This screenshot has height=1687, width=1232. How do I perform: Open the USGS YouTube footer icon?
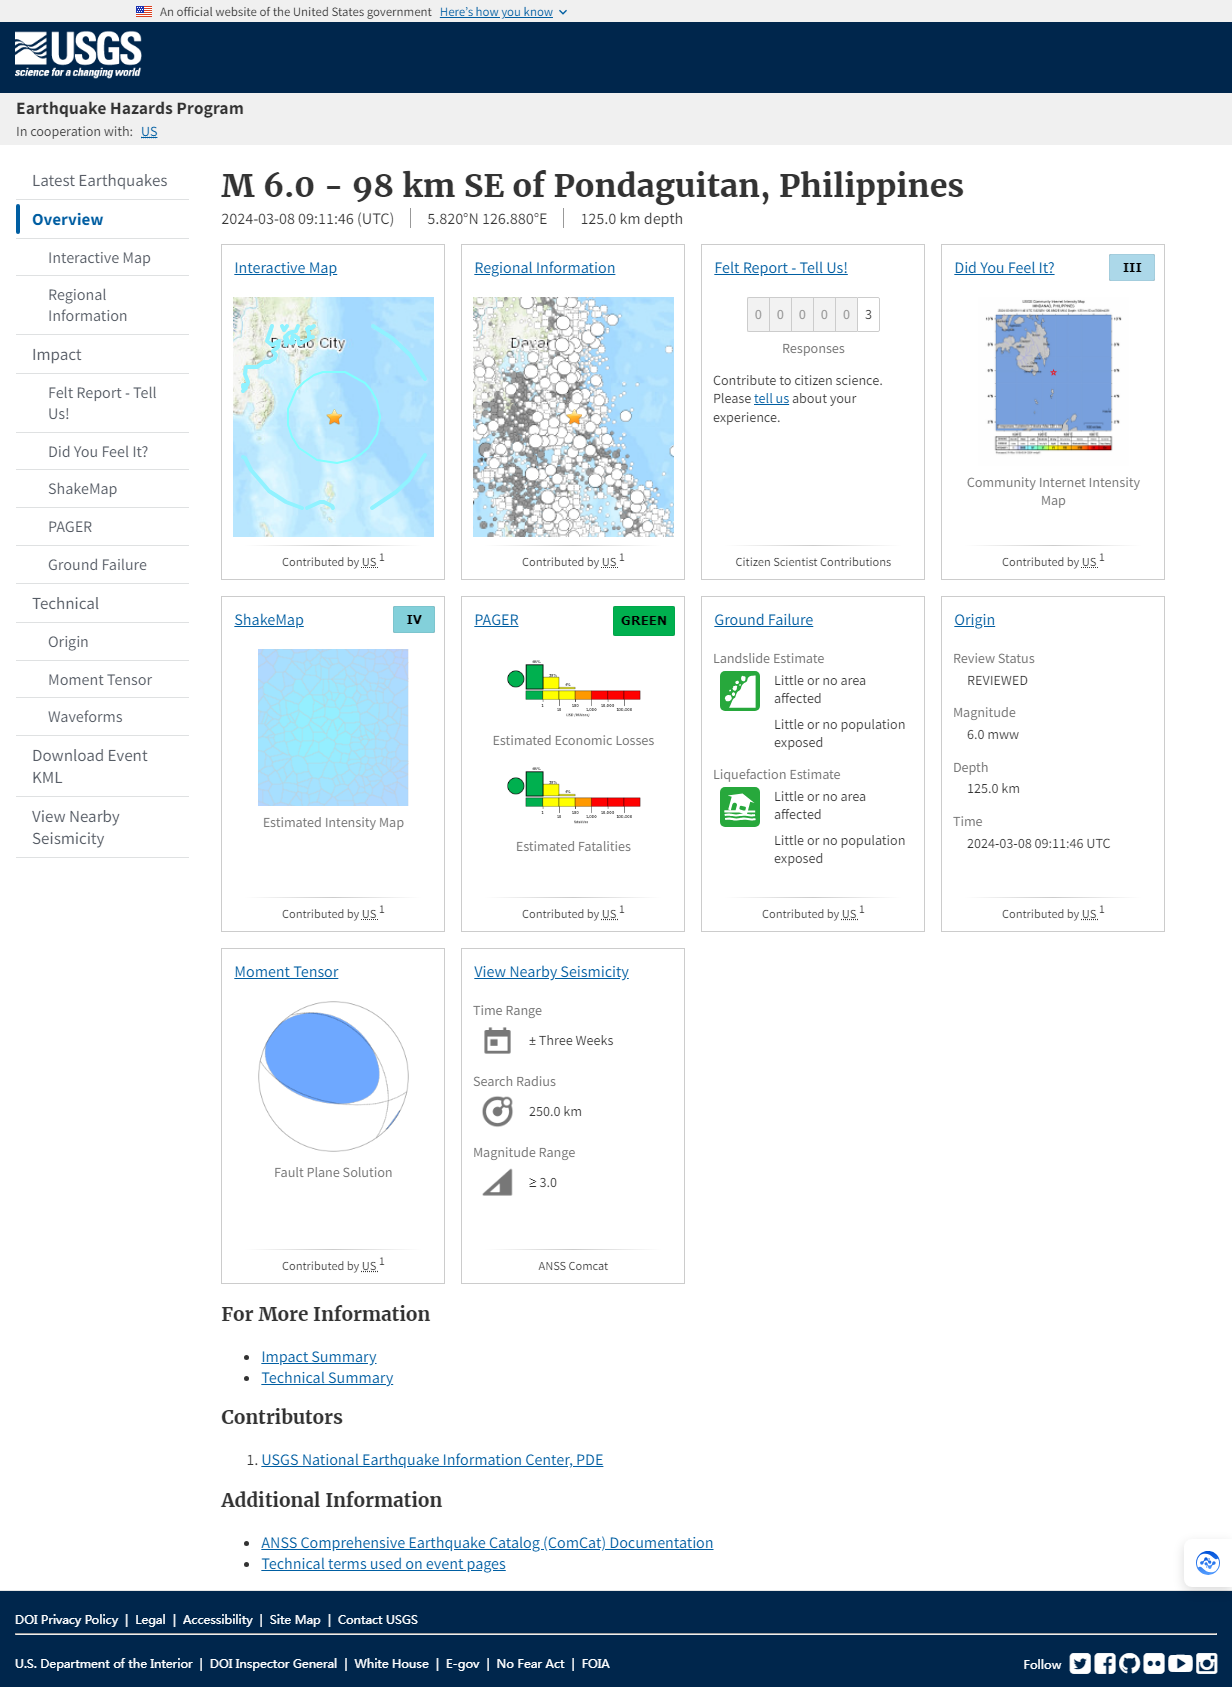1180,1663
